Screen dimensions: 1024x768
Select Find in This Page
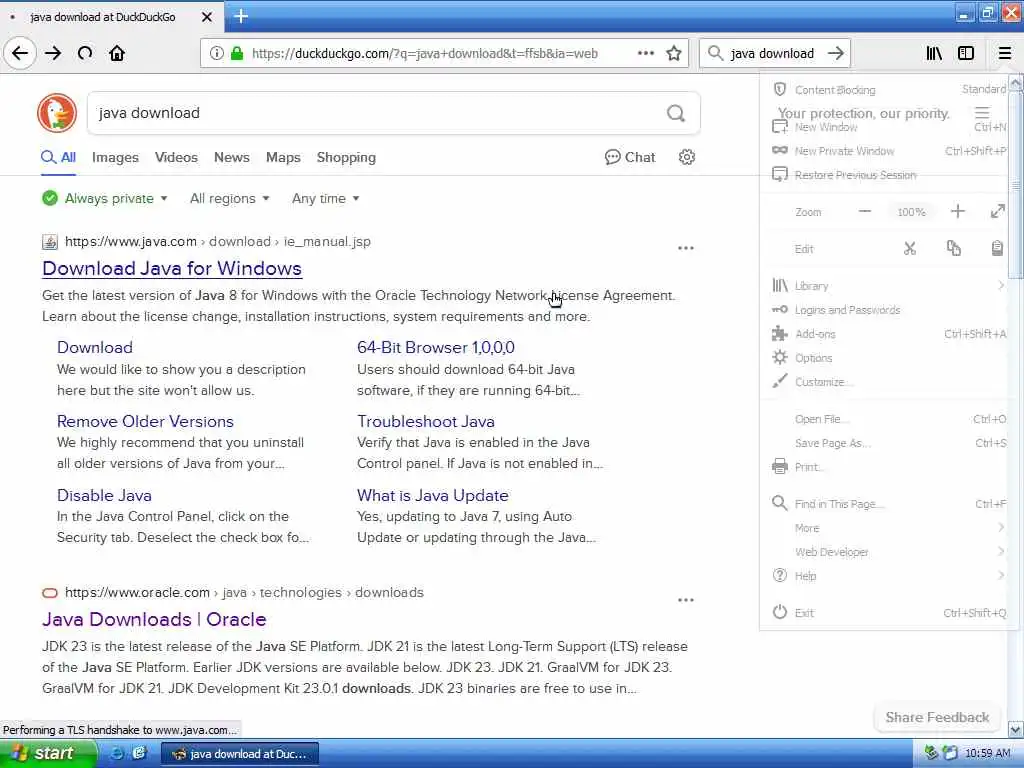pos(888,504)
